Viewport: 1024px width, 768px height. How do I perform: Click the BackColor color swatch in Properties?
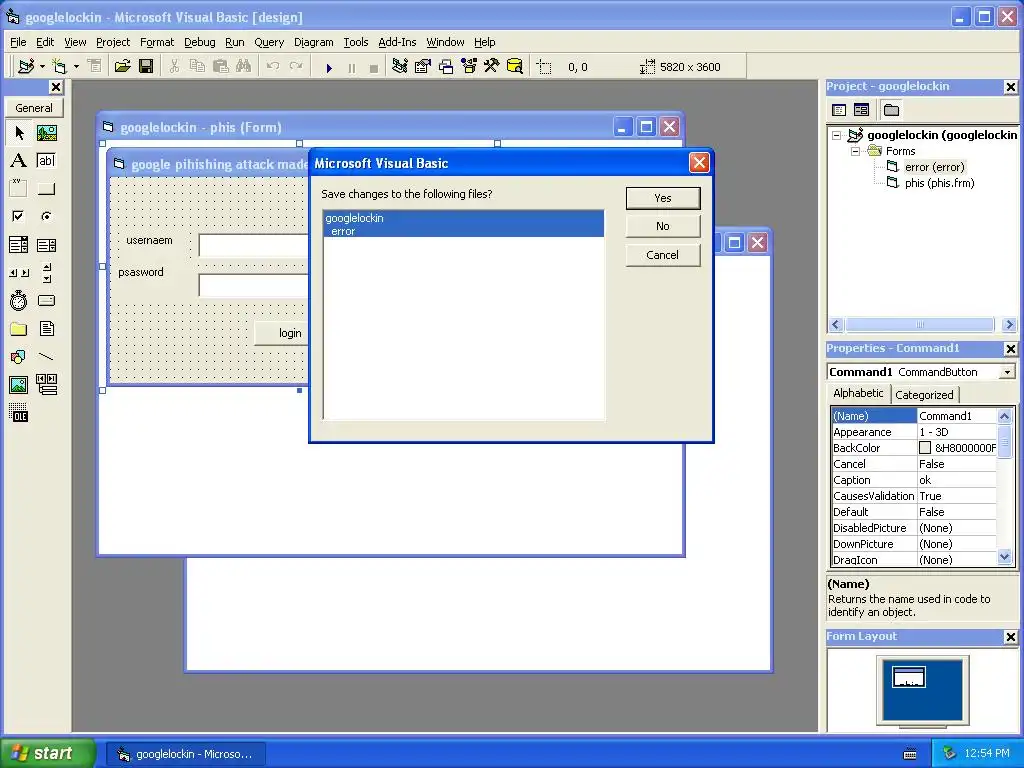925,448
